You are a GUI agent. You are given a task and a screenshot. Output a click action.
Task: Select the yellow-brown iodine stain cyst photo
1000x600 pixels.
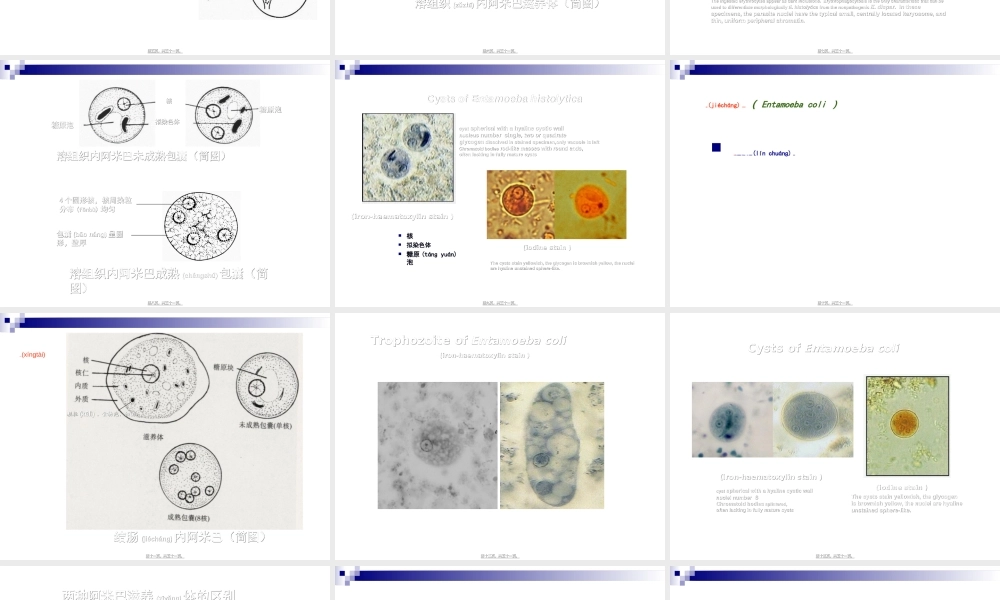pos(521,204)
